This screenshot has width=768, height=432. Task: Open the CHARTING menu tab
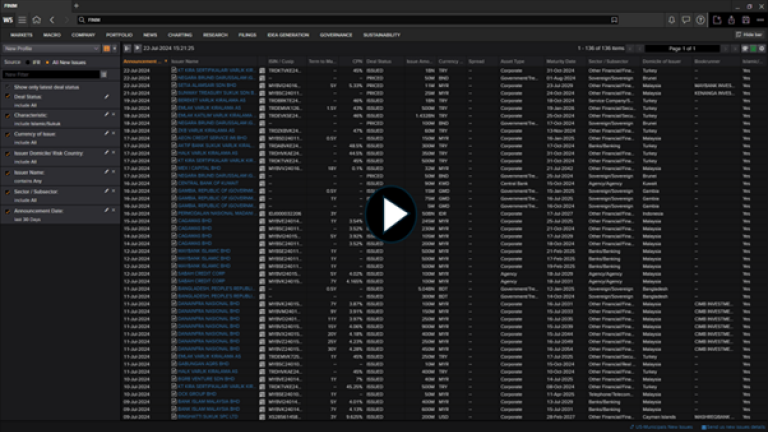click(x=180, y=34)
